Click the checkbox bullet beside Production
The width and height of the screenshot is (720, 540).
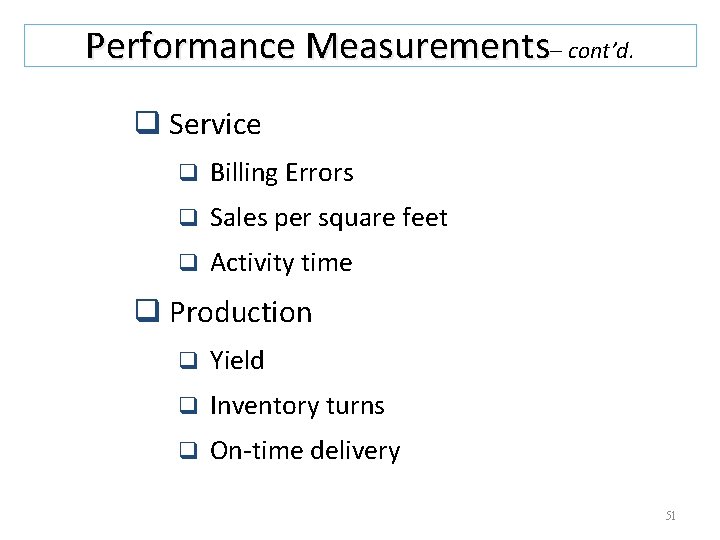[x=147, y=310]
